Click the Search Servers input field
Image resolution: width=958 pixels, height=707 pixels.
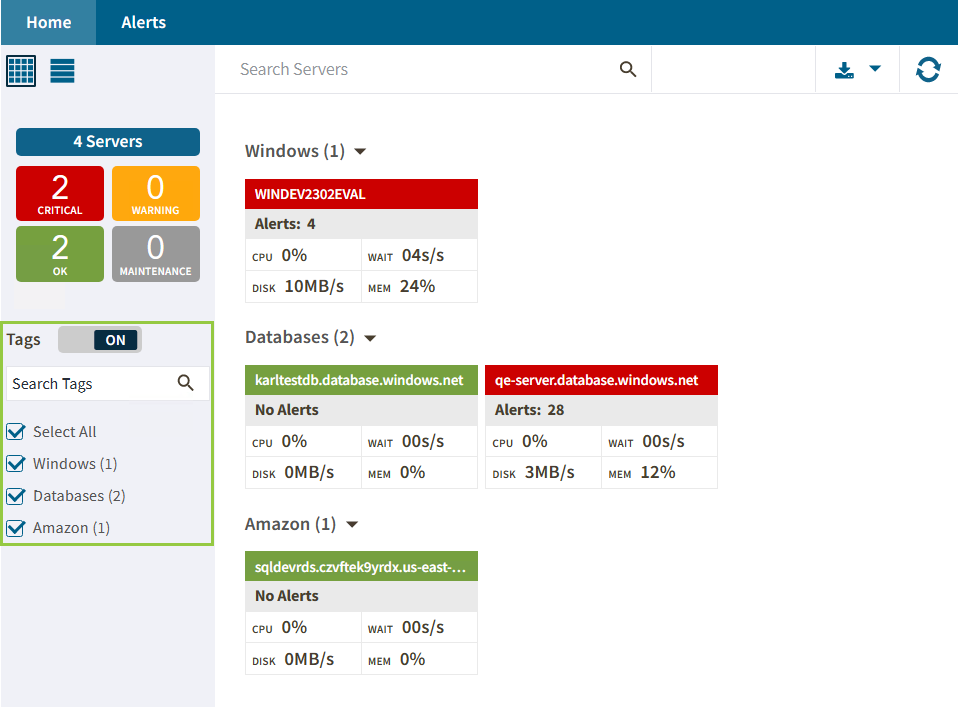420,69
